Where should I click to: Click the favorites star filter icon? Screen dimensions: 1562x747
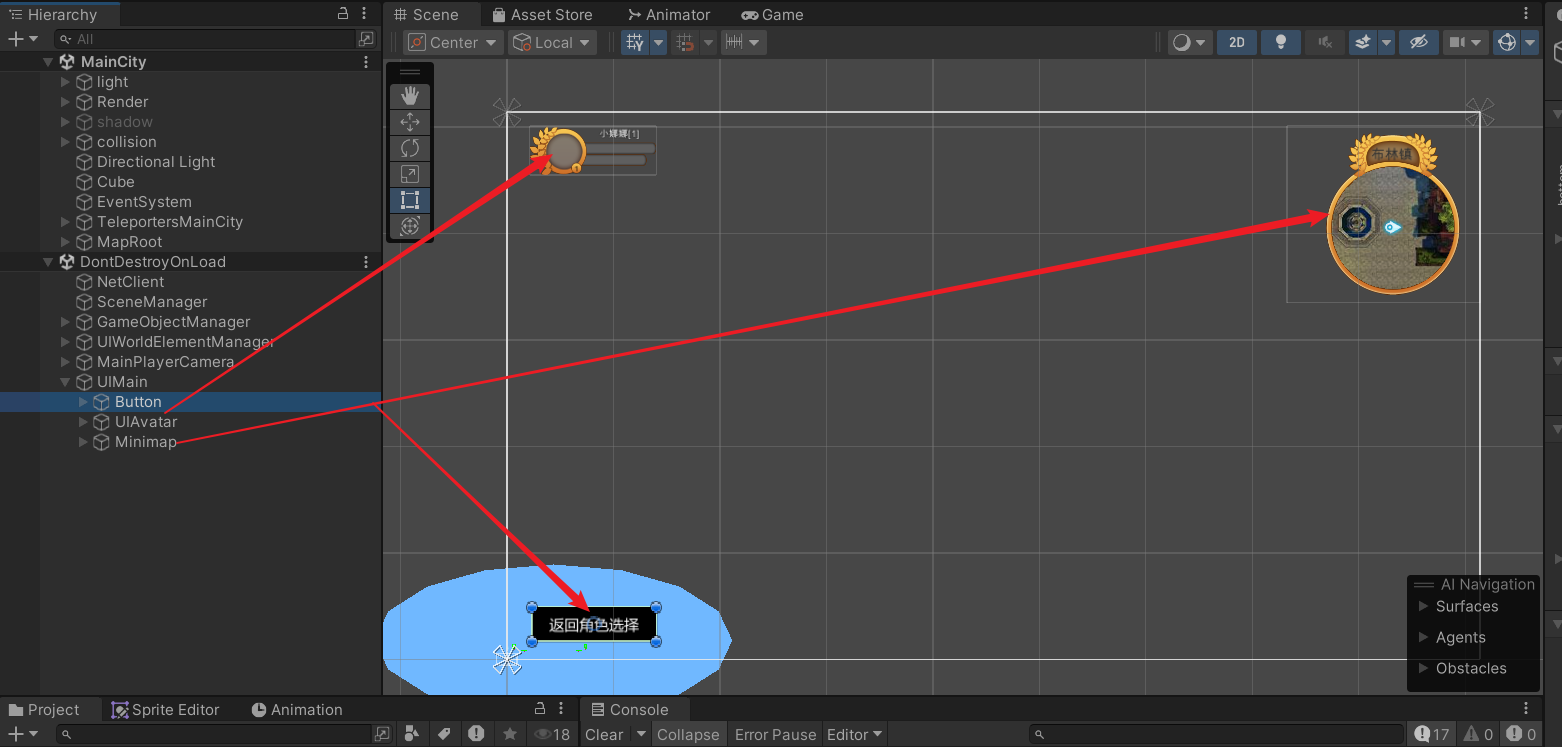point(509,734)
